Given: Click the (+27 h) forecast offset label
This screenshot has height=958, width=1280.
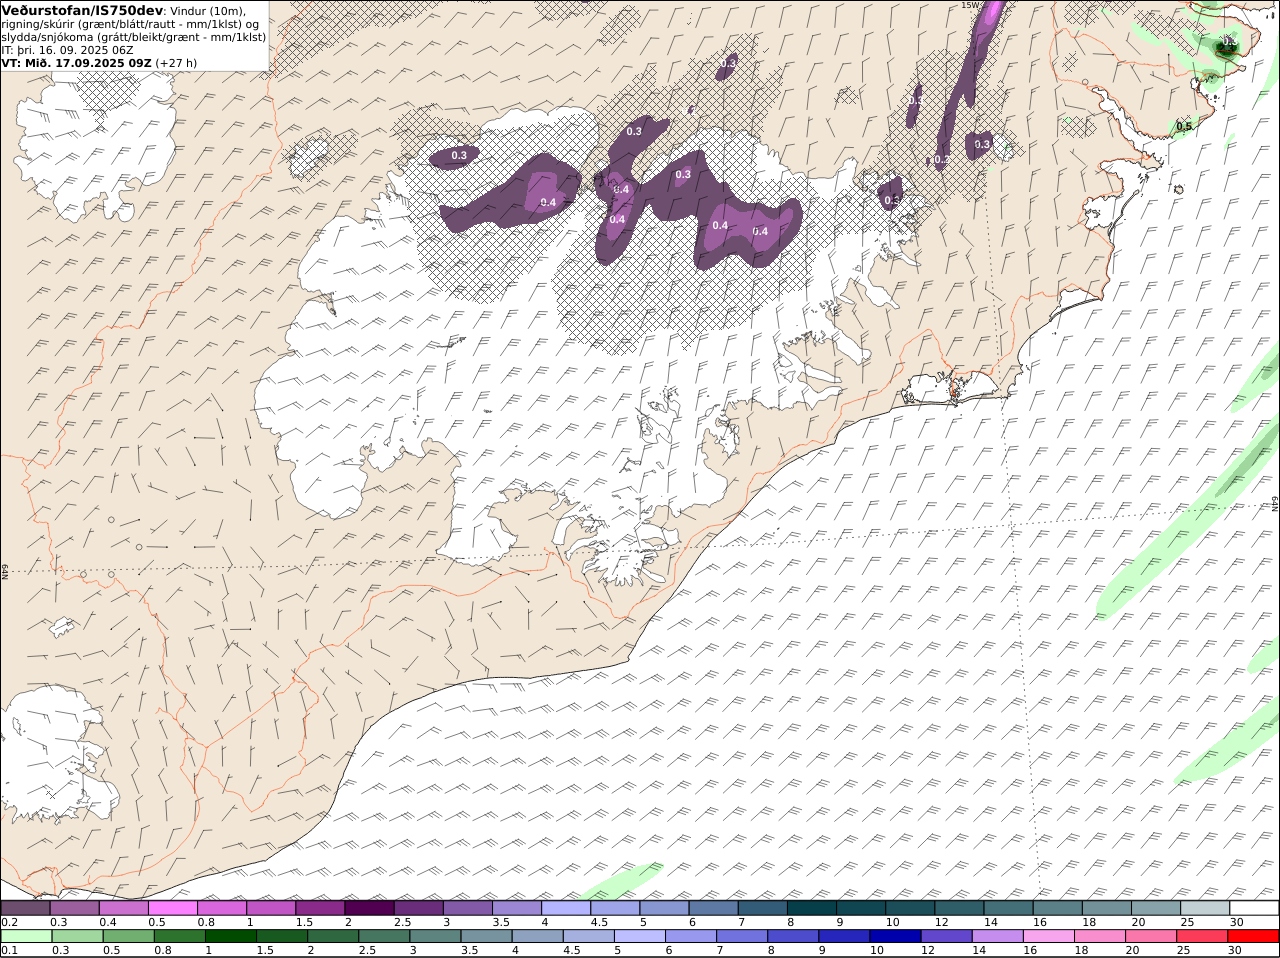Looking at the screenshot, I should point(176,62).
